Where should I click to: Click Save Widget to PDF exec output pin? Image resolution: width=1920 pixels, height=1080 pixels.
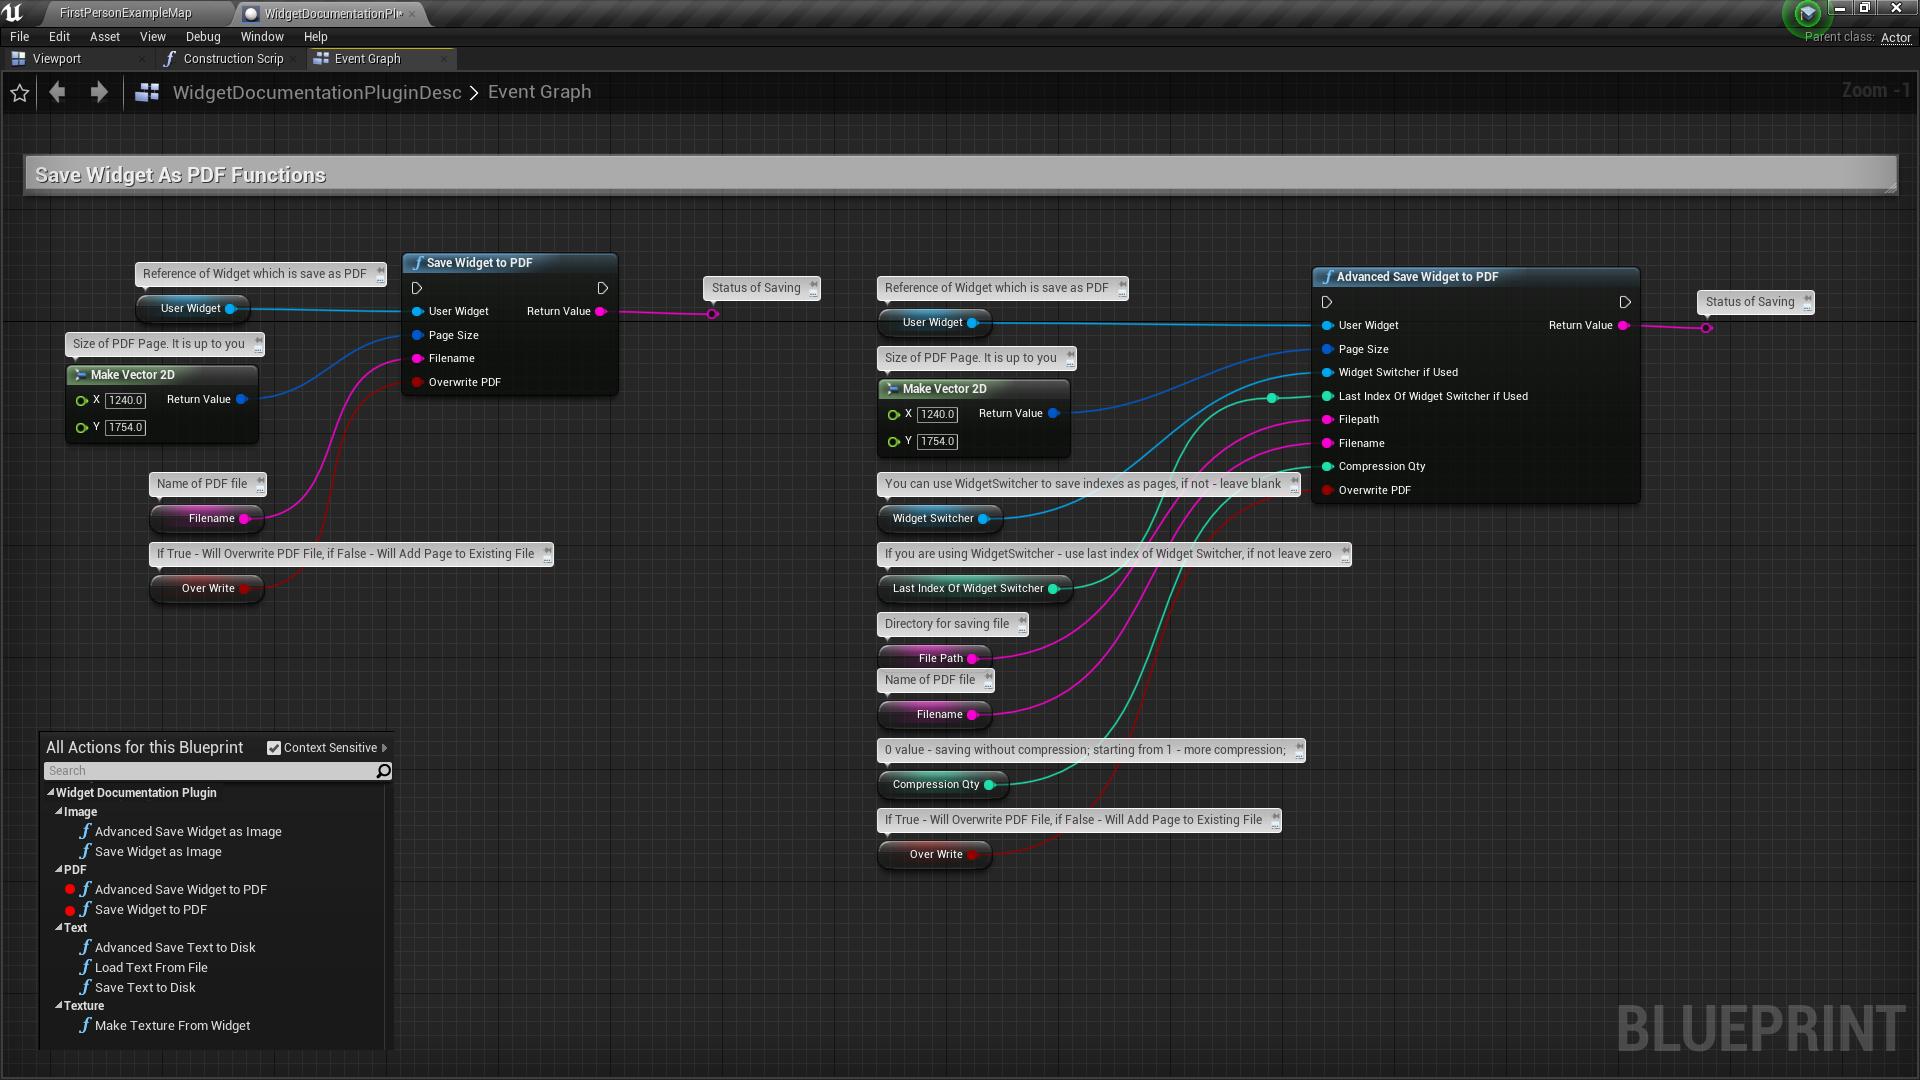603,288
